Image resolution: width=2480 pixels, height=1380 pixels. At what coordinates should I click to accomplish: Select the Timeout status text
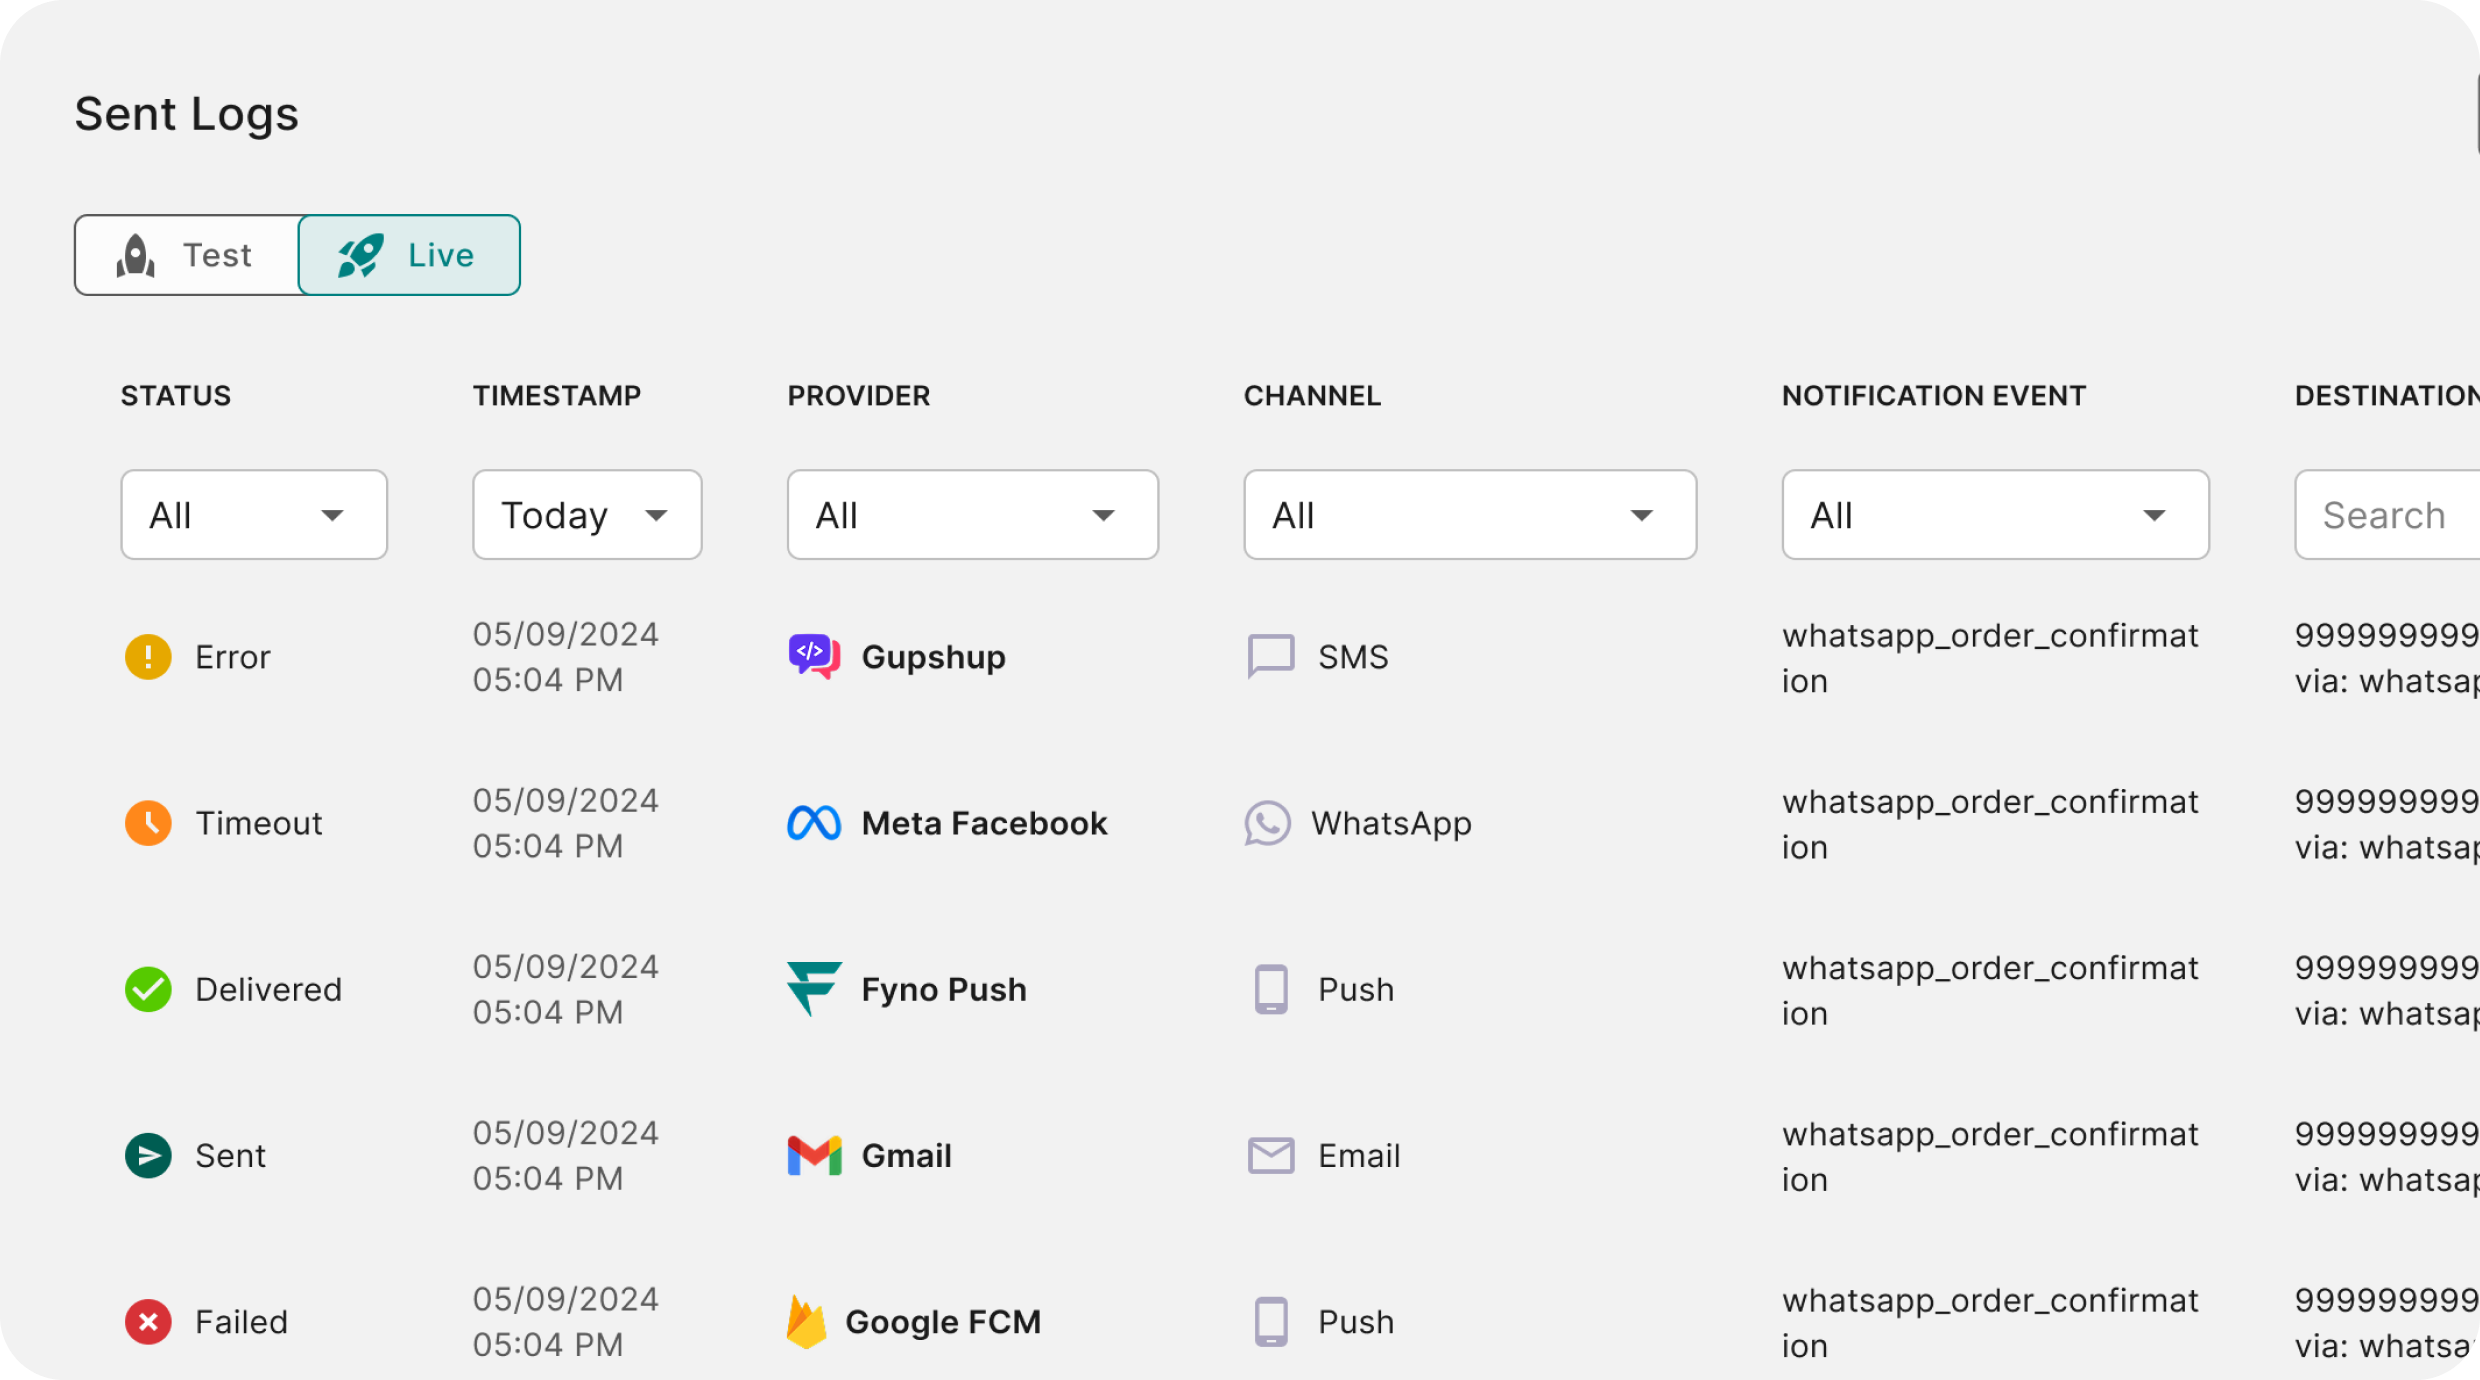pos(259,823)
